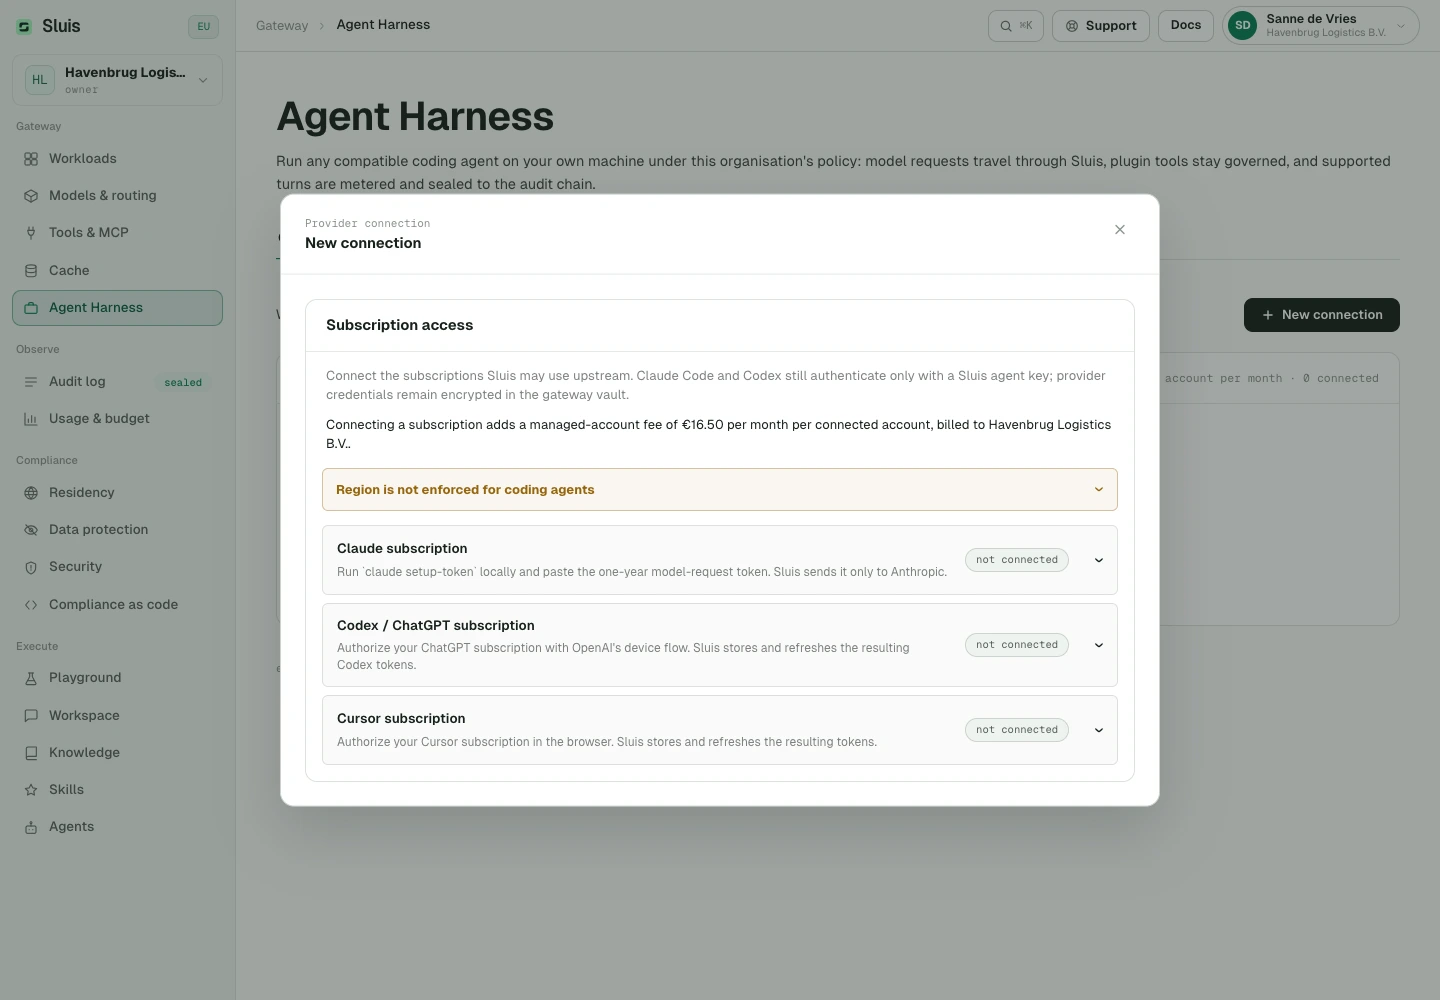Select the Residency sidebar item
This screenshot has height=1000, width=1440.
[117, 493]
